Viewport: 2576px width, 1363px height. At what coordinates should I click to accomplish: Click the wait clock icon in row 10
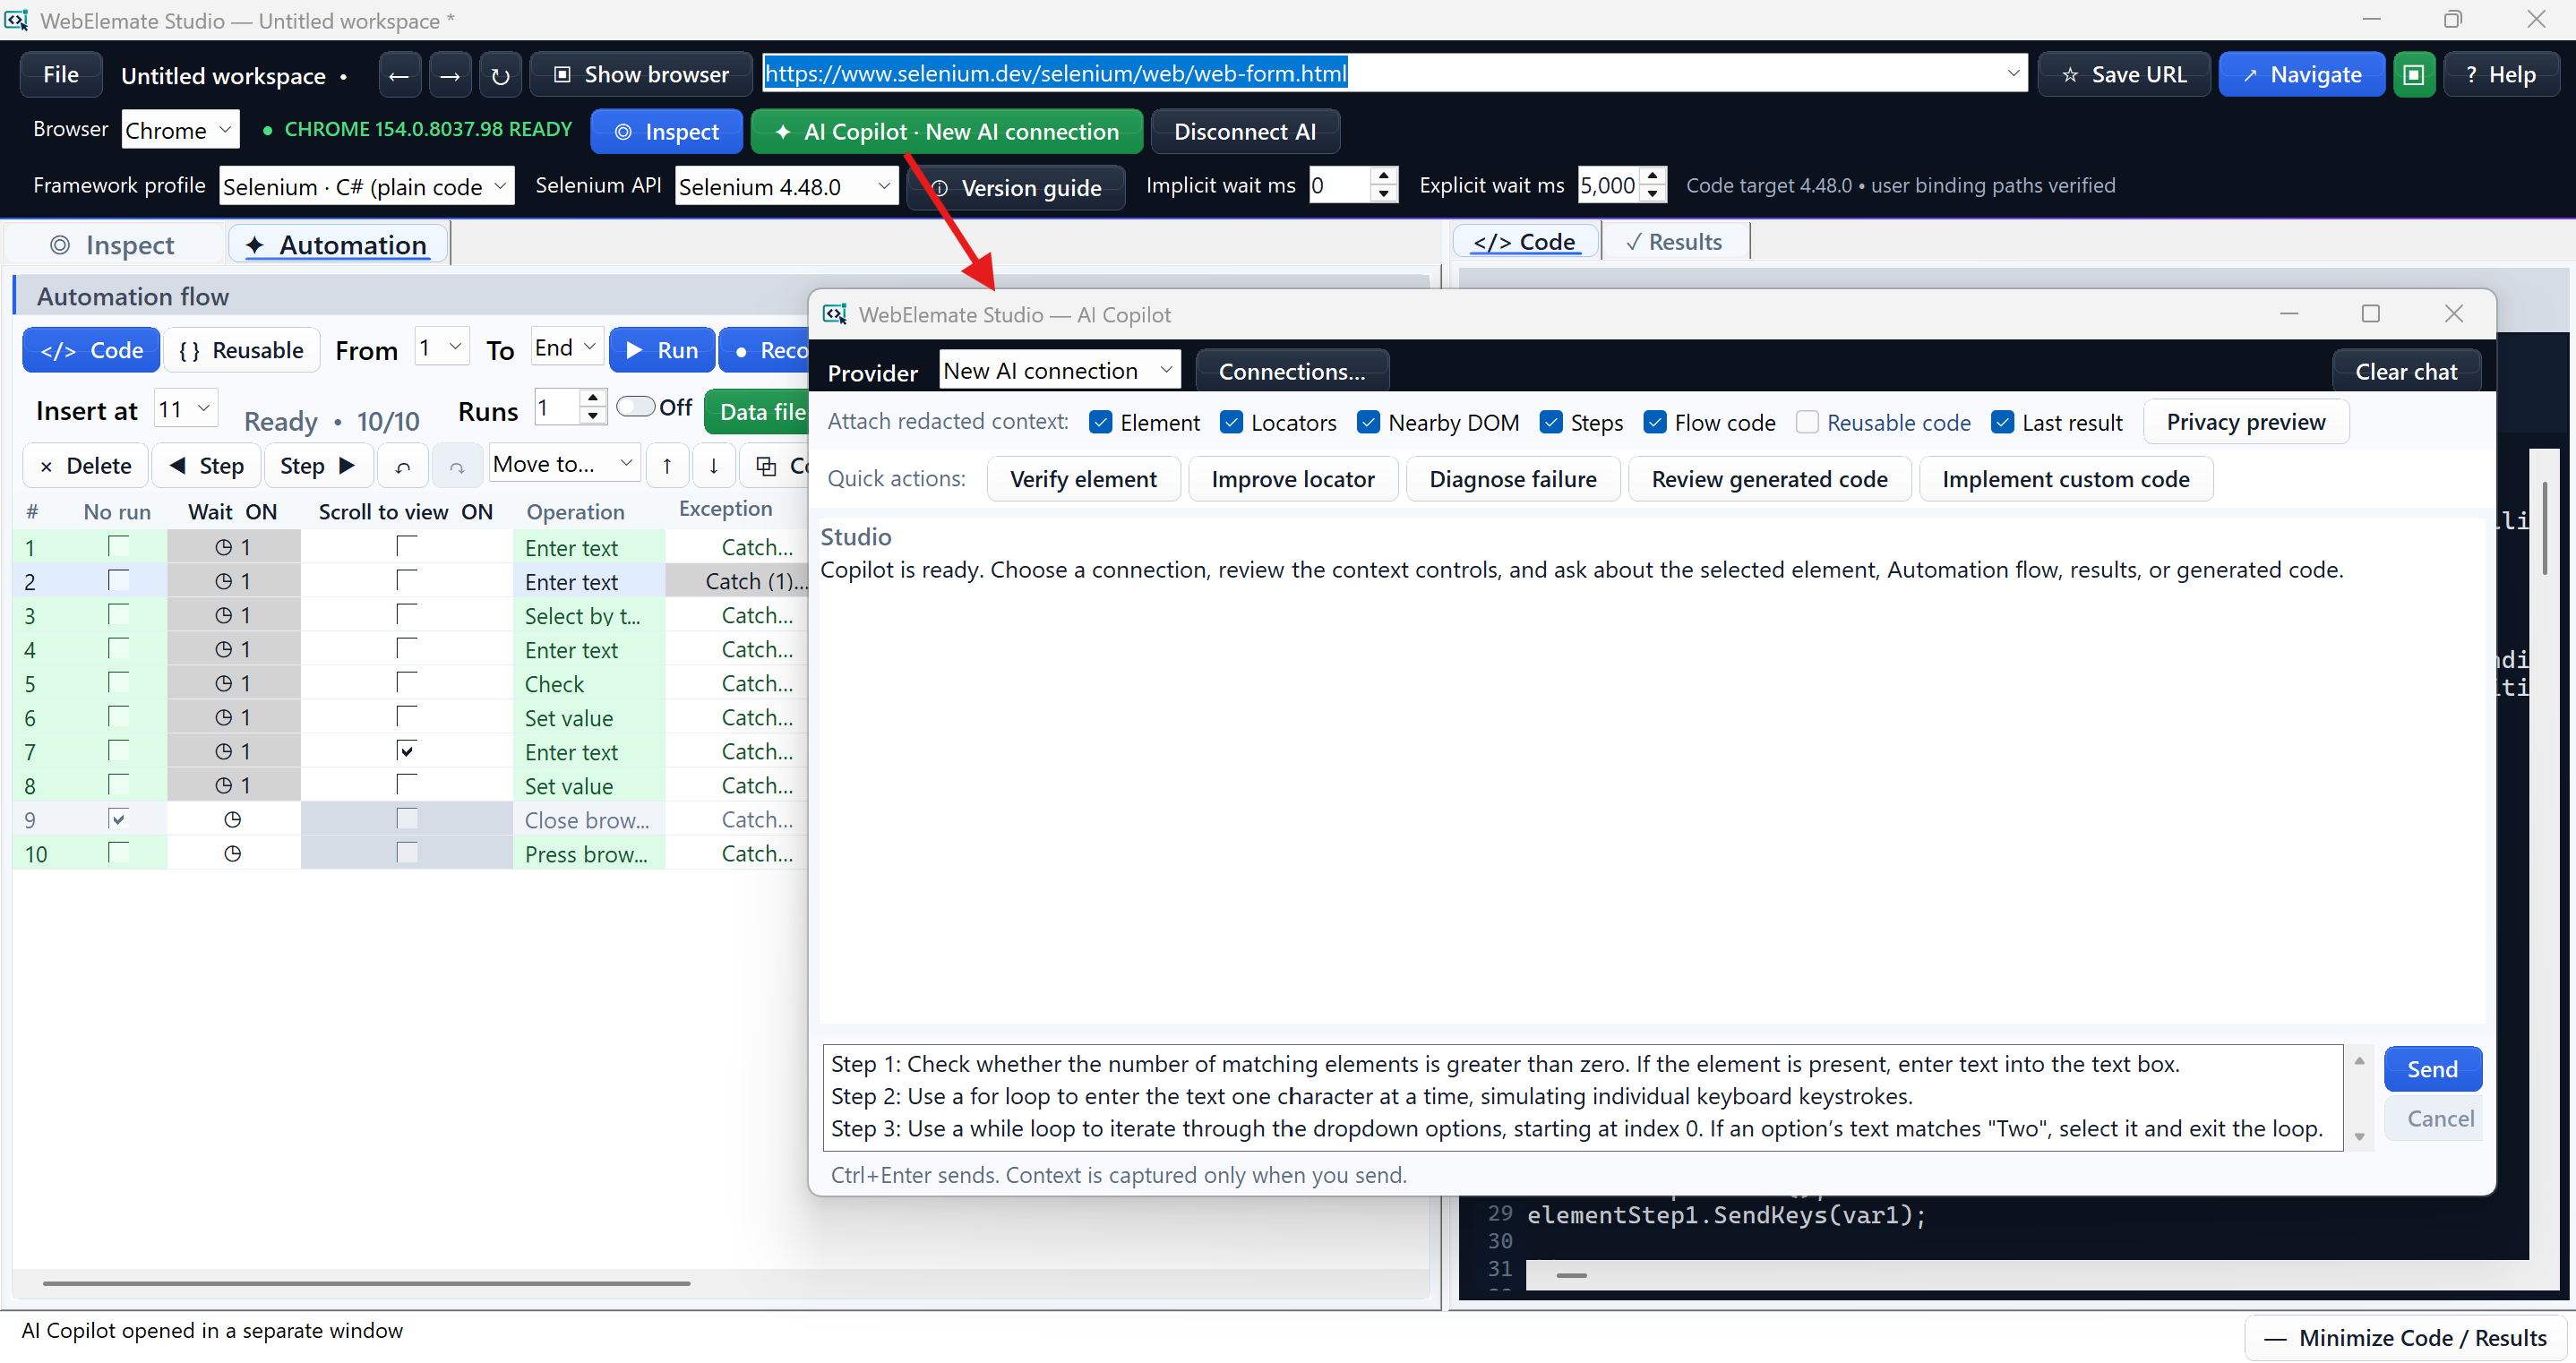pyautogui.click(x=233, y=854)
